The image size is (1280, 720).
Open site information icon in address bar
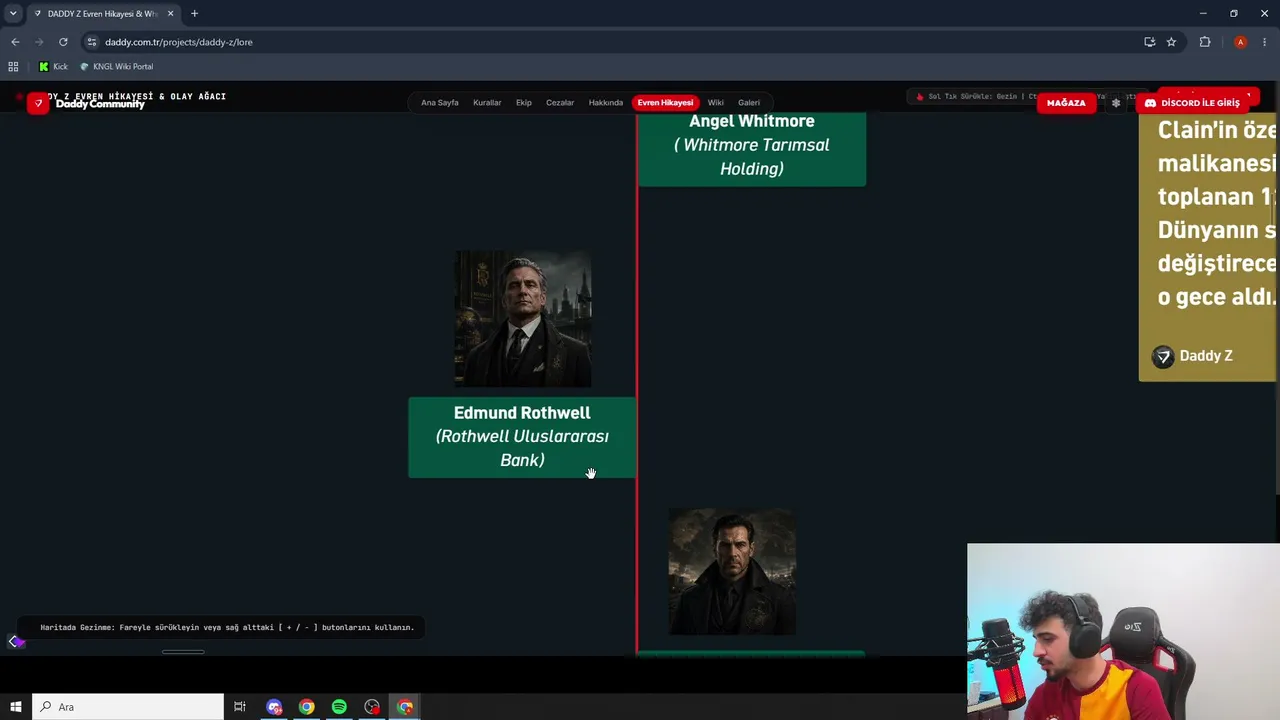(x=92, y=42)
